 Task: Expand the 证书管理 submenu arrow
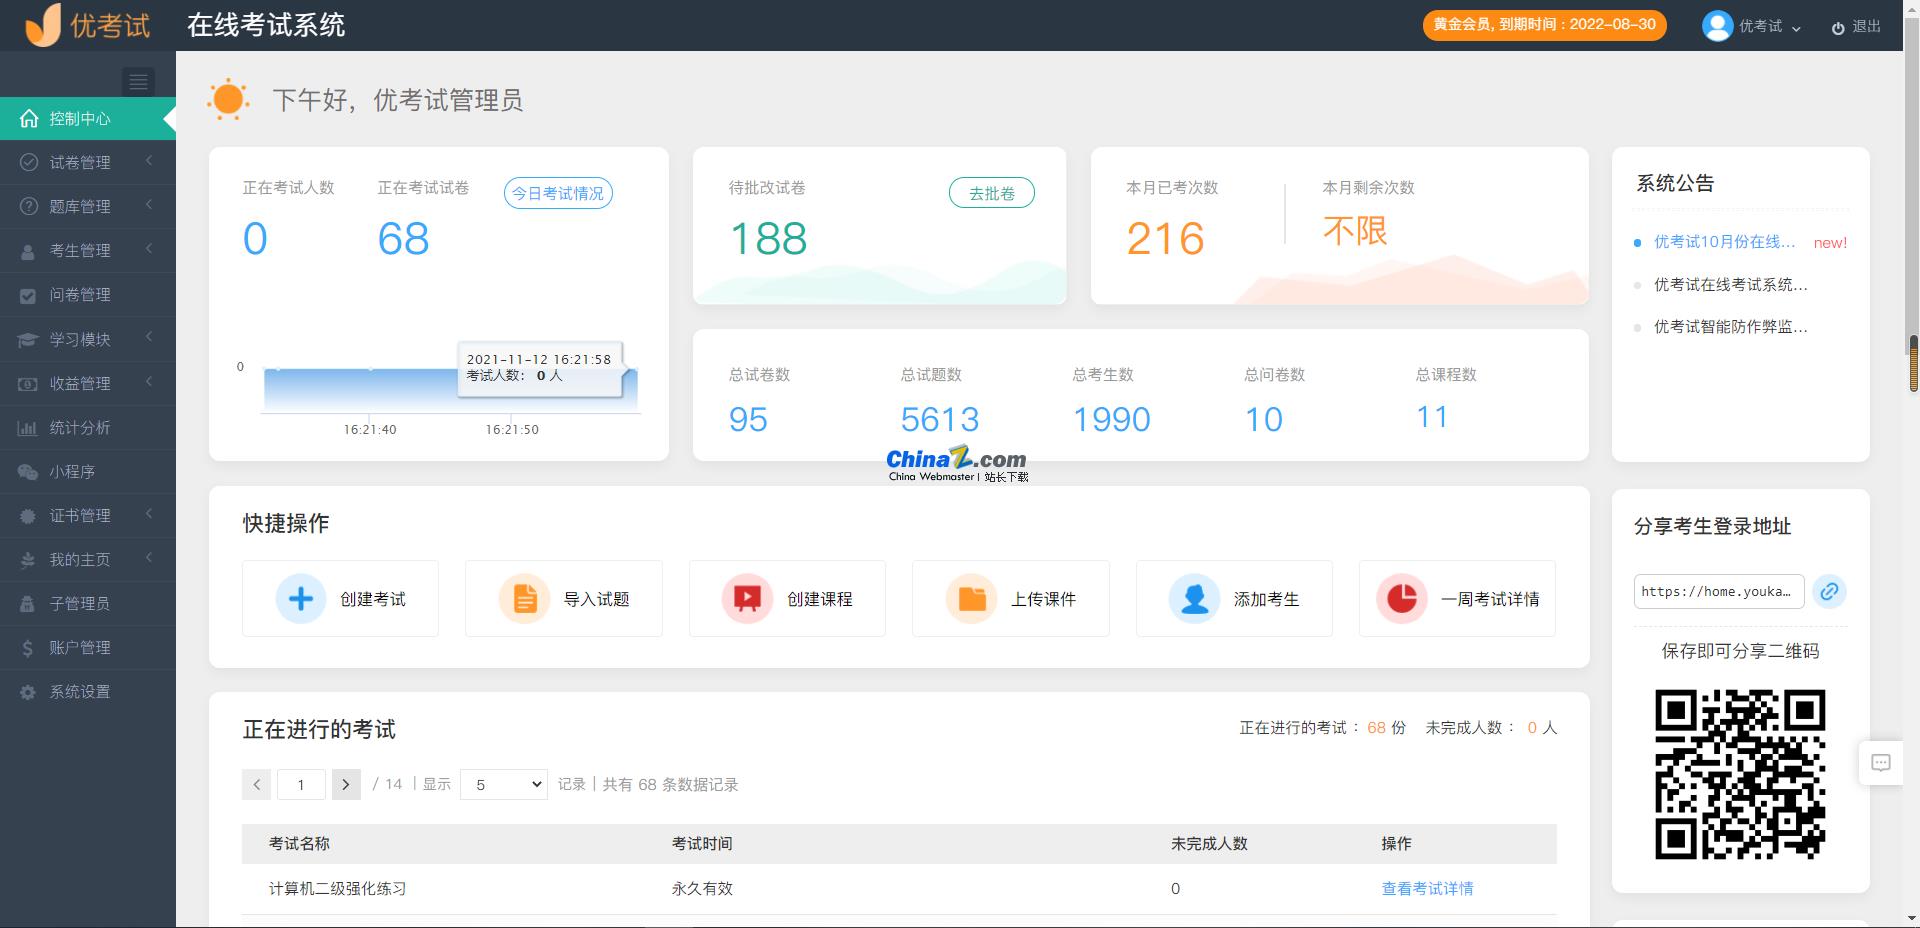click(149, 514)
